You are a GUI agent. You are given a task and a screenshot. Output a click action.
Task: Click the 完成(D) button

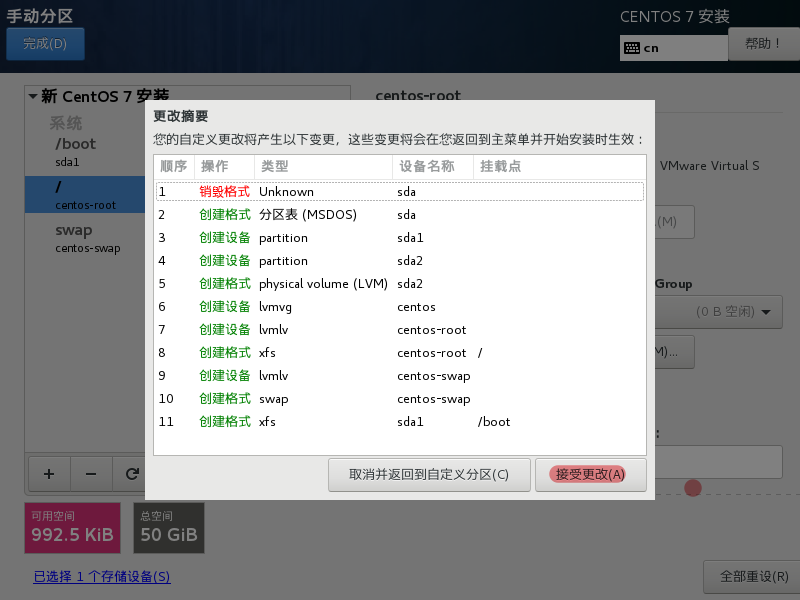click(45, 44)
